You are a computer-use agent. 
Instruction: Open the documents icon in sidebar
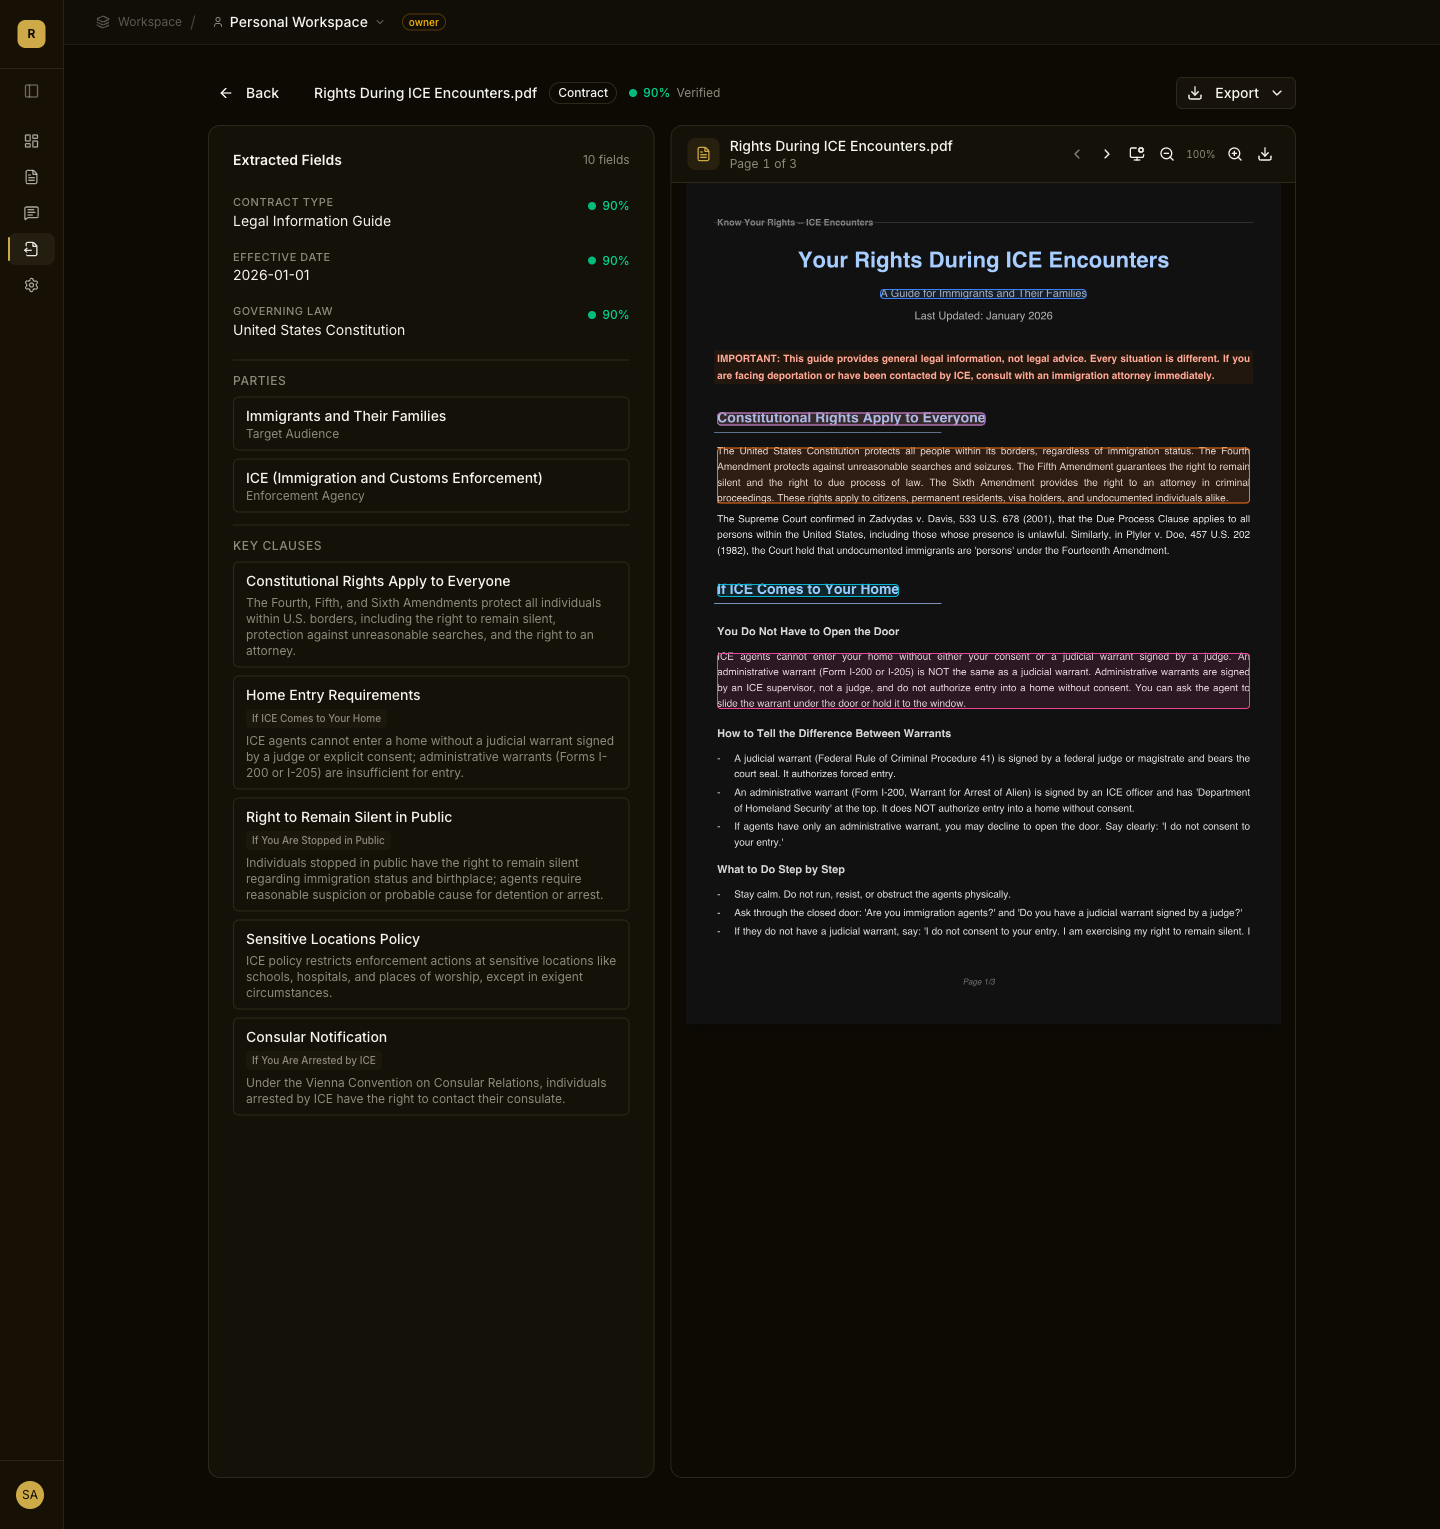click(31, 177)
